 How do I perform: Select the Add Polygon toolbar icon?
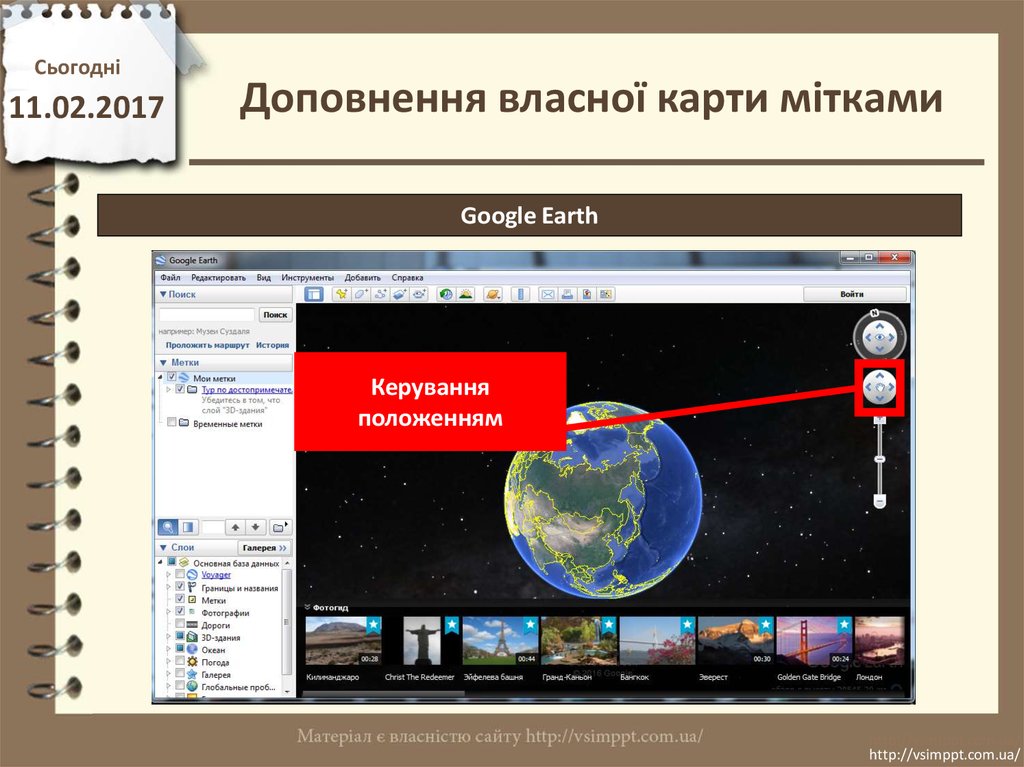tap(361, 294)
